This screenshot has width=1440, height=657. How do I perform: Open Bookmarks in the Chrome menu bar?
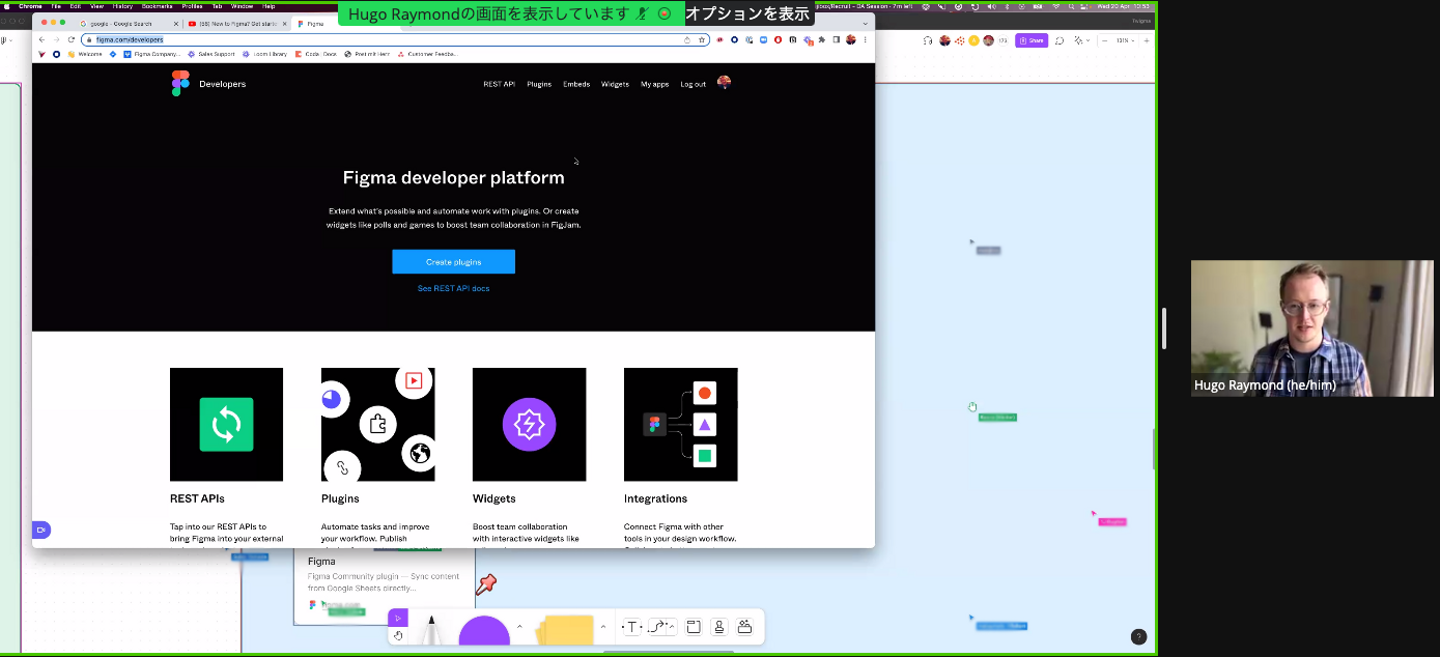157,6
